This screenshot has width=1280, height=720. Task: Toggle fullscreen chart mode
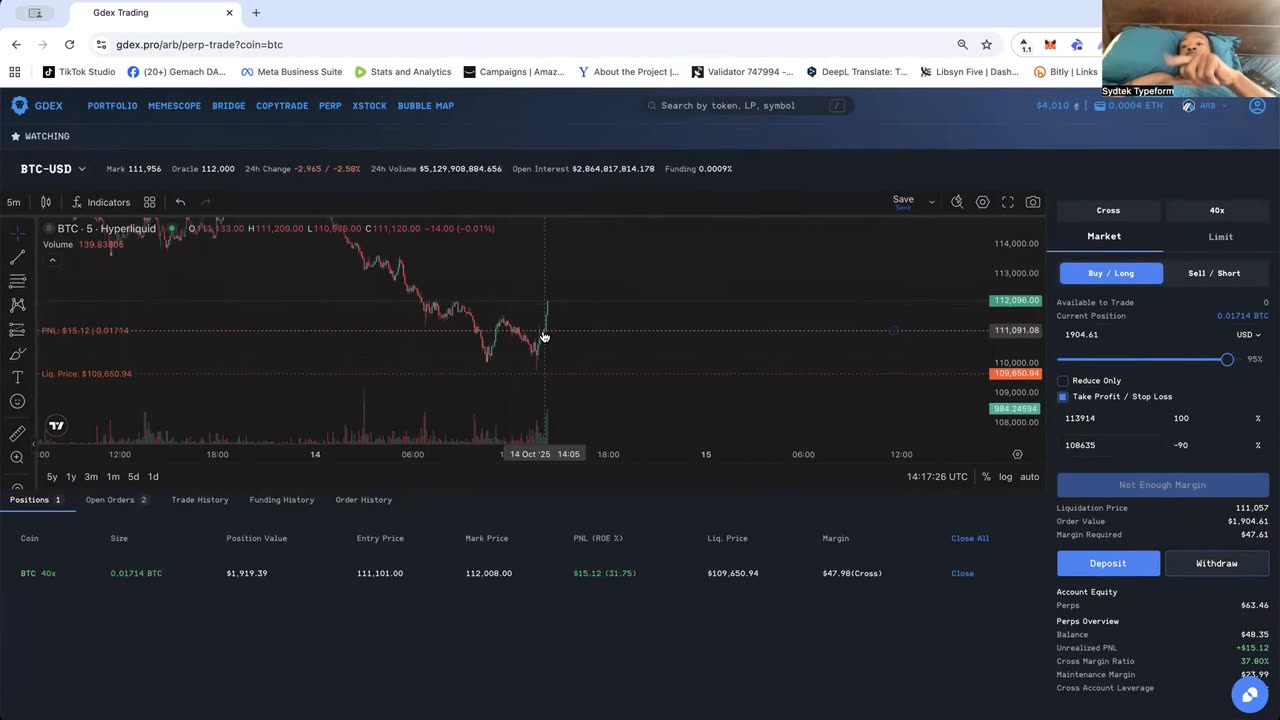[x=1008, y=202]
